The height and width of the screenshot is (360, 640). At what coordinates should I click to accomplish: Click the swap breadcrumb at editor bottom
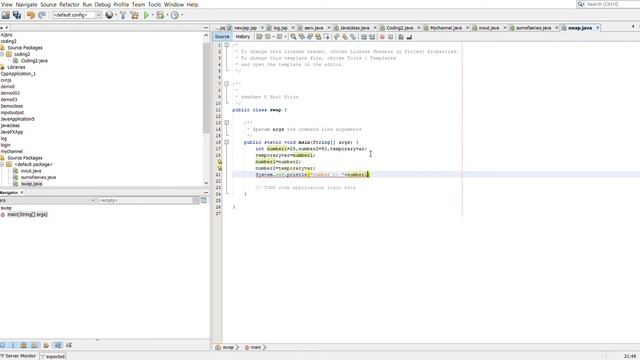(228, 347)
